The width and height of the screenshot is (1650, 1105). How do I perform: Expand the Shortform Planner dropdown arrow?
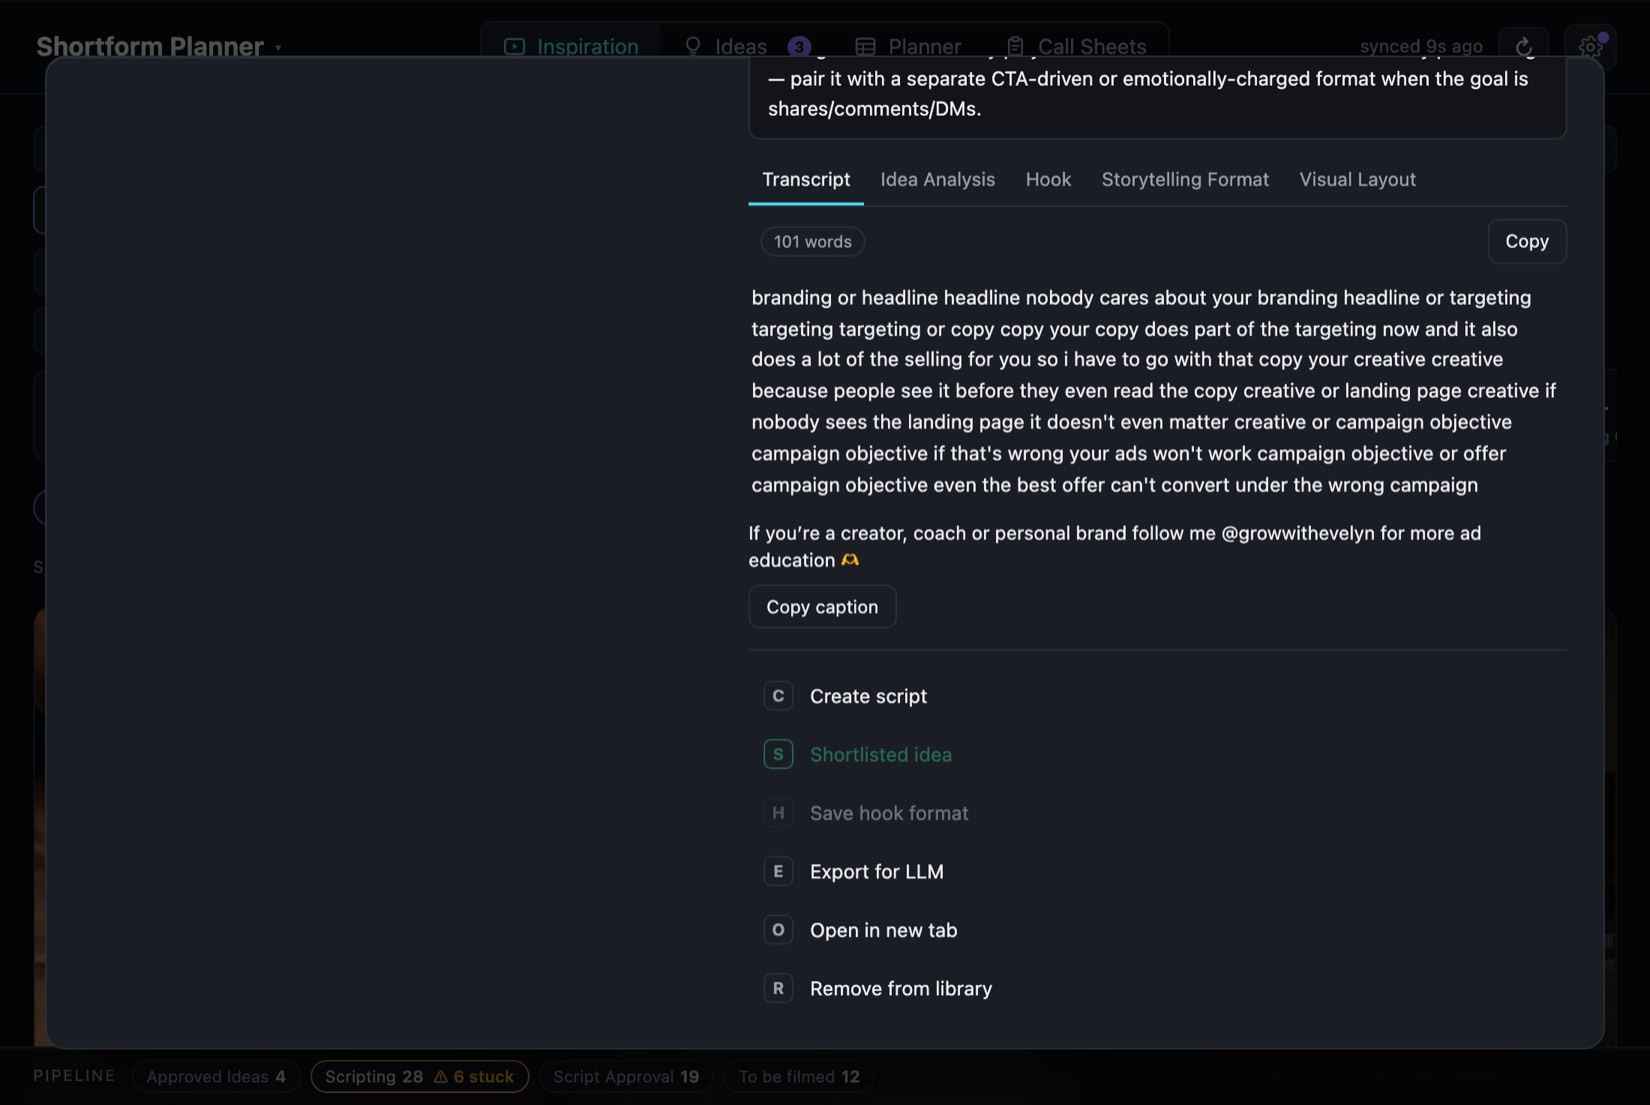[x=278, y=48]
